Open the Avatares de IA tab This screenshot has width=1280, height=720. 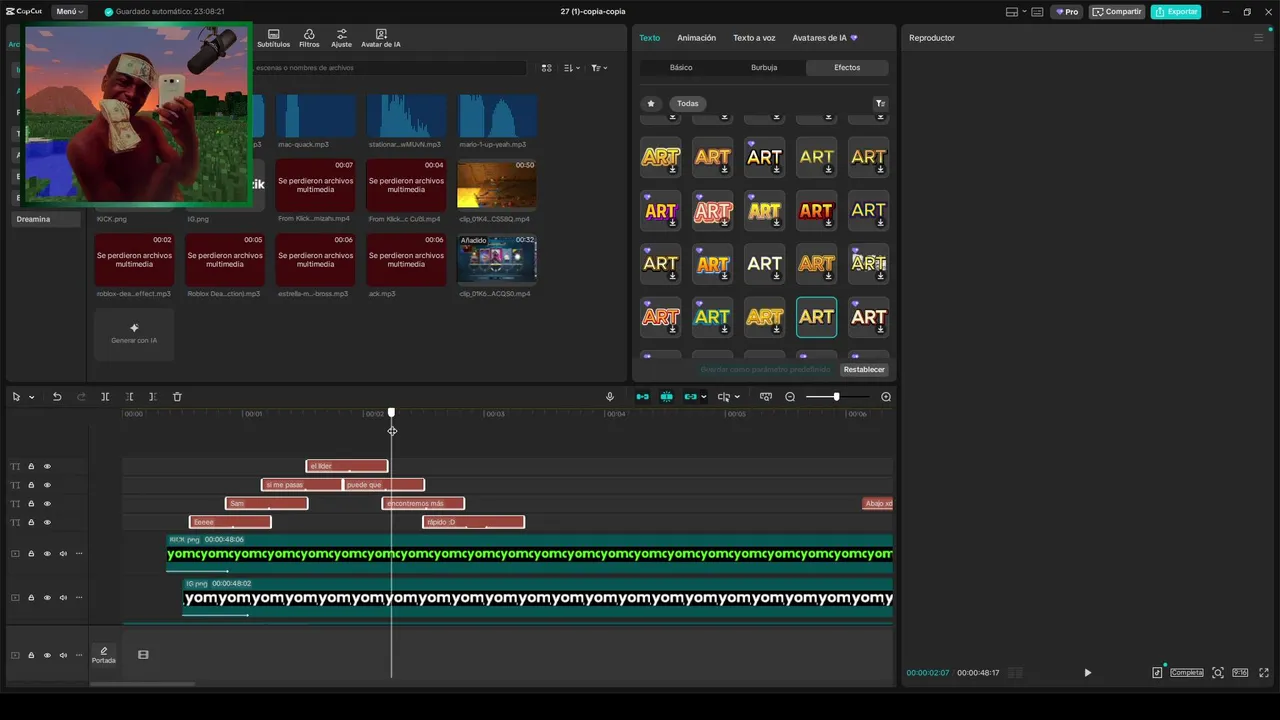pyautogui.click(x=825, y=38)
